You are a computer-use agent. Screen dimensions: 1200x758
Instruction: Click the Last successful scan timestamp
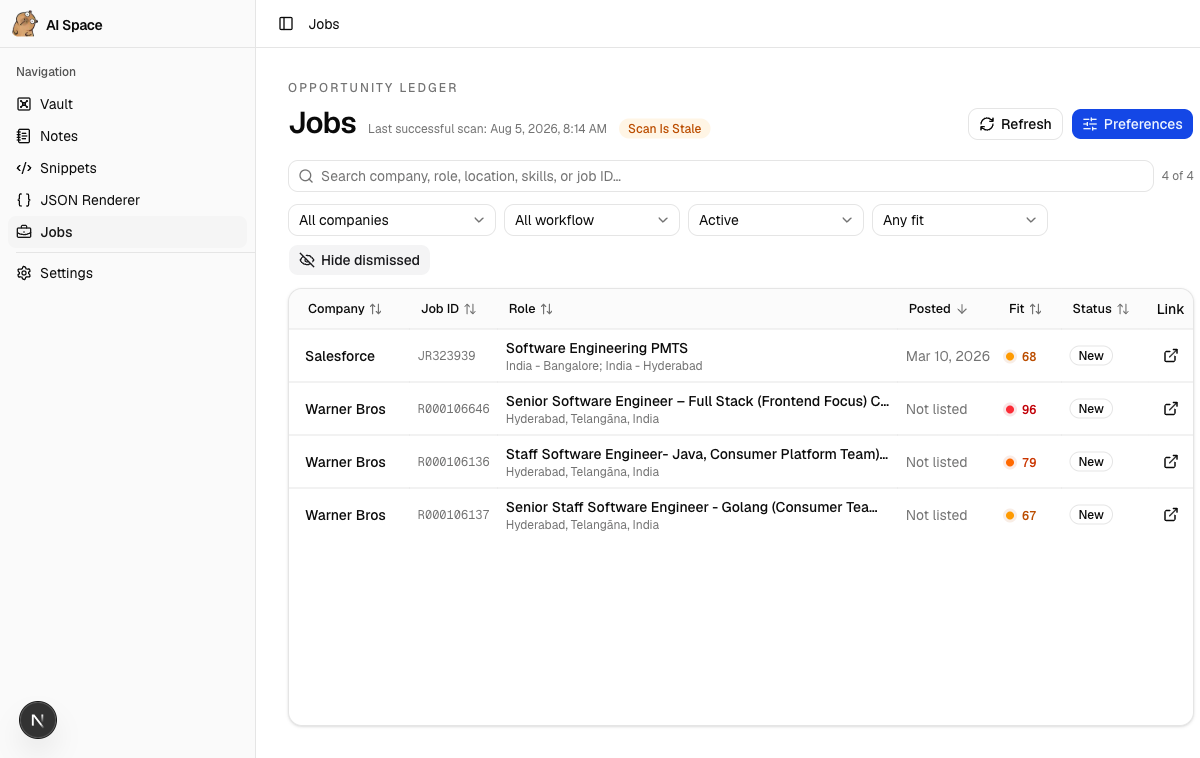[487, 129]
